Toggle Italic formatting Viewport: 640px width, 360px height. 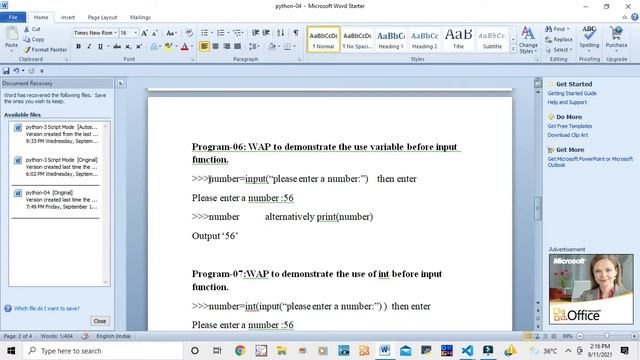[x=89, y=47]
